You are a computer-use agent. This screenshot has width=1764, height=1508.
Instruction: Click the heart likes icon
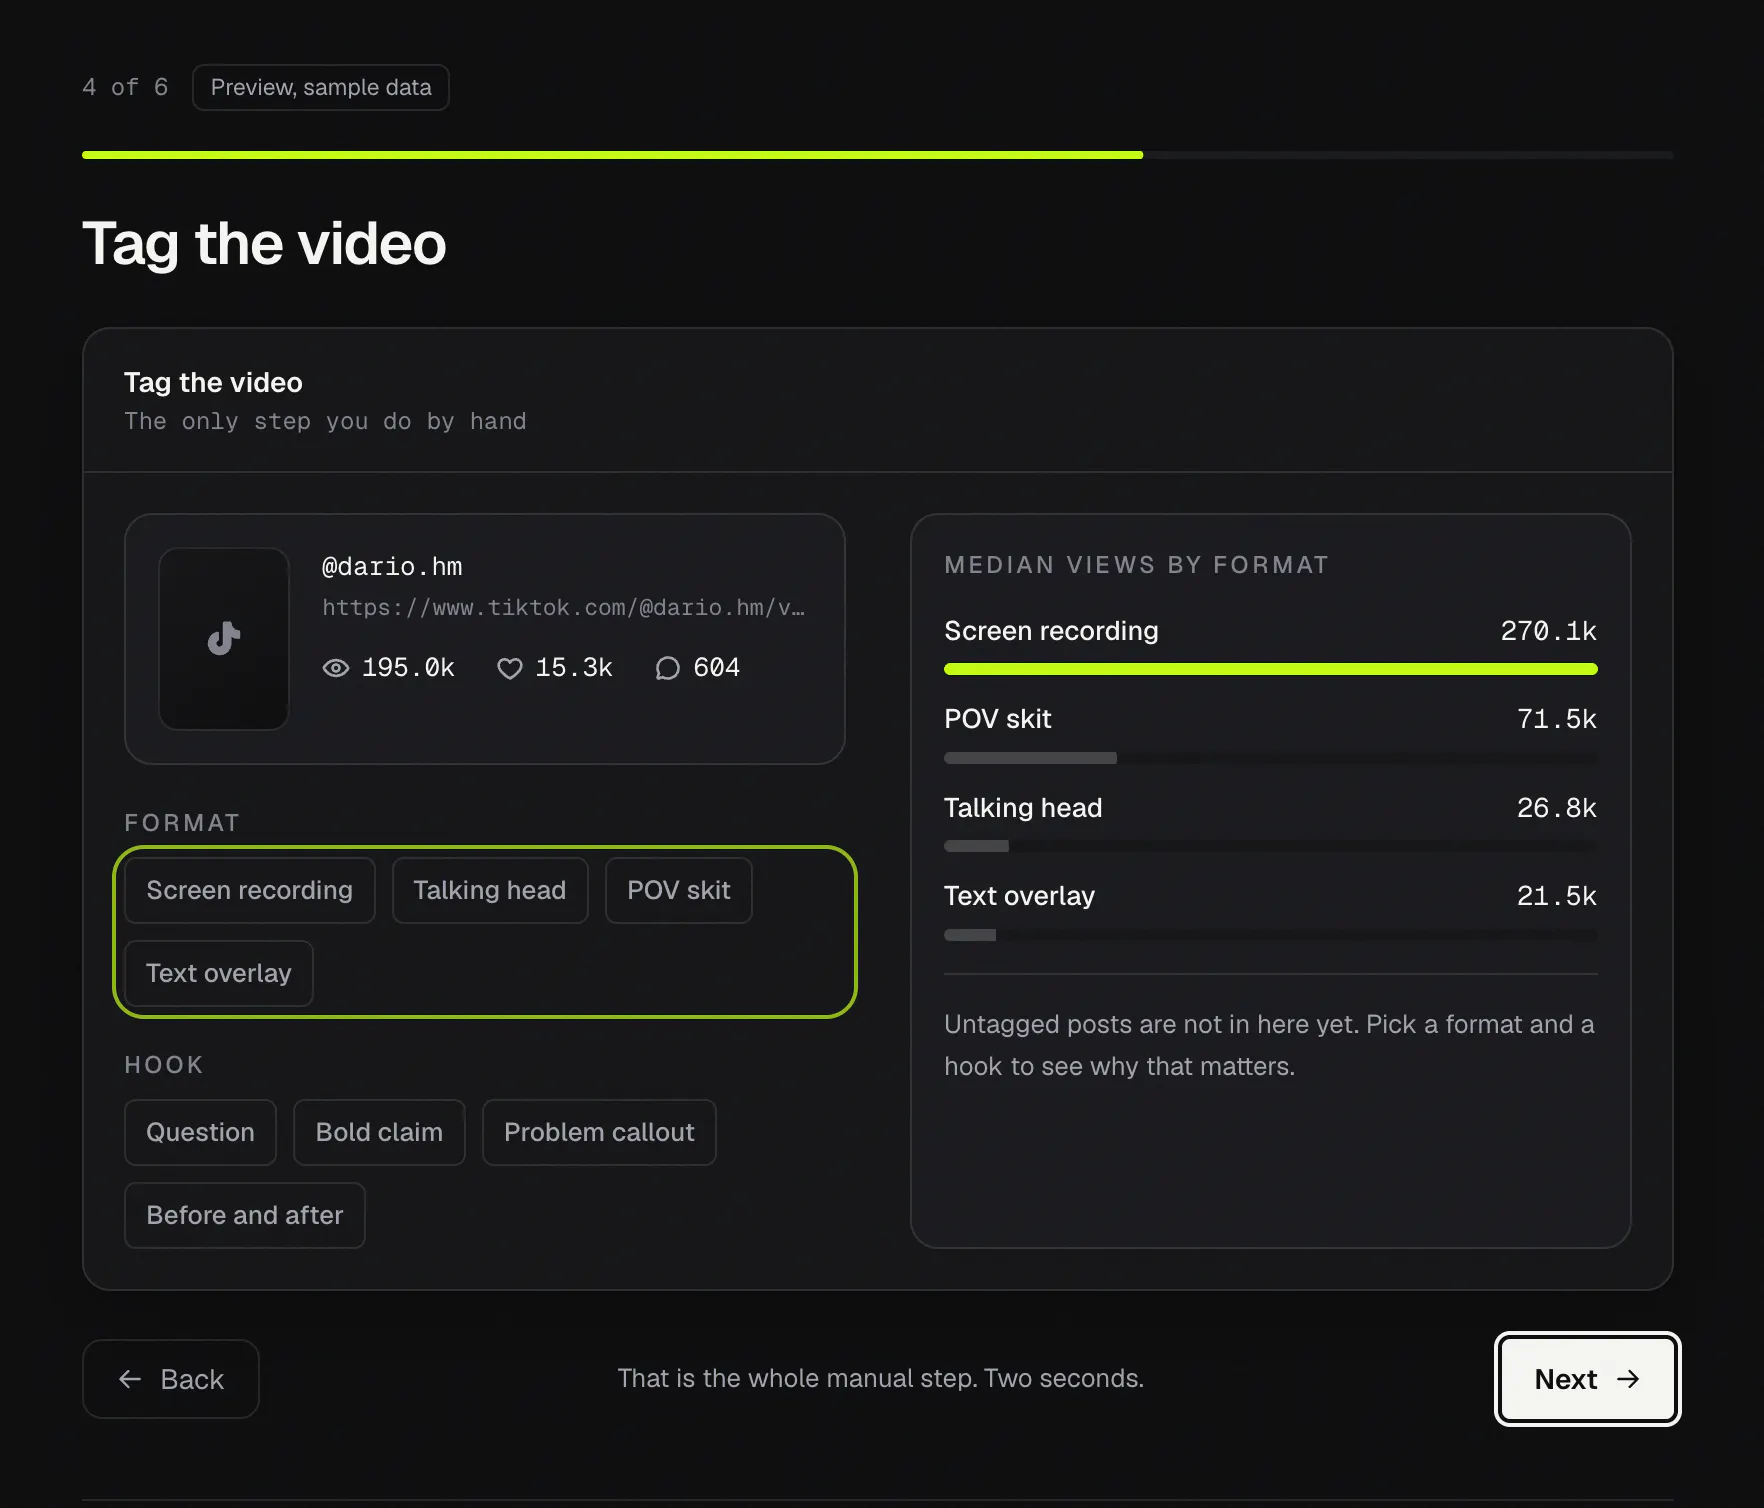coord(510,668)
